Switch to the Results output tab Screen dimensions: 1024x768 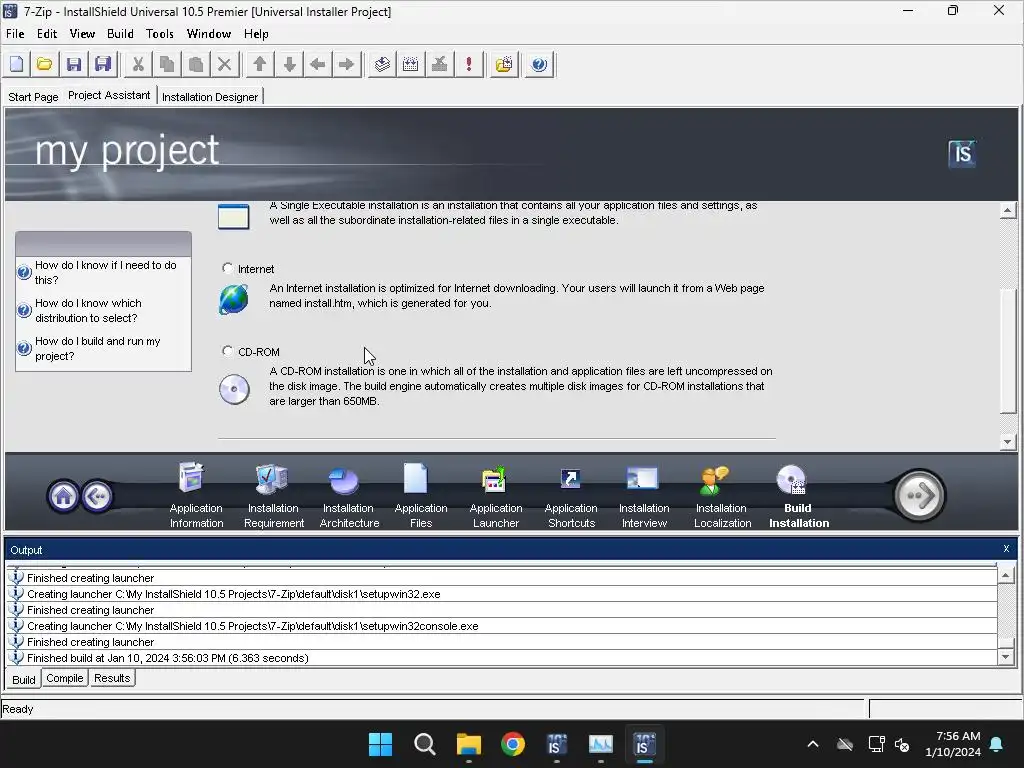[x=112, y=679]
